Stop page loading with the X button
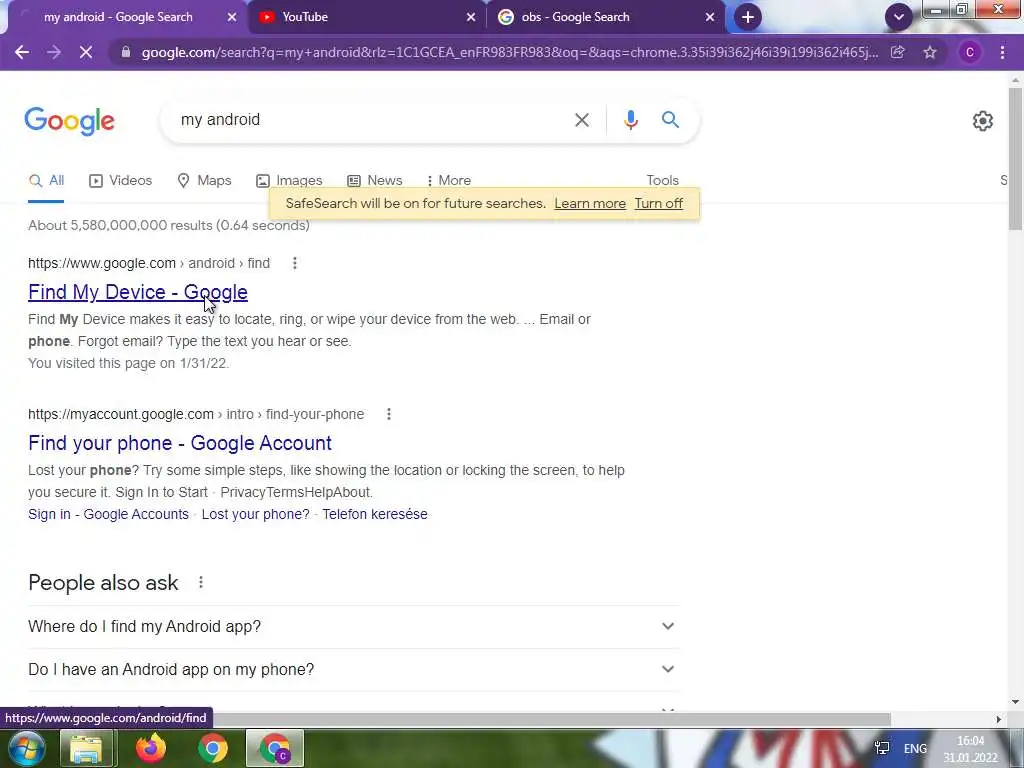 86,52
